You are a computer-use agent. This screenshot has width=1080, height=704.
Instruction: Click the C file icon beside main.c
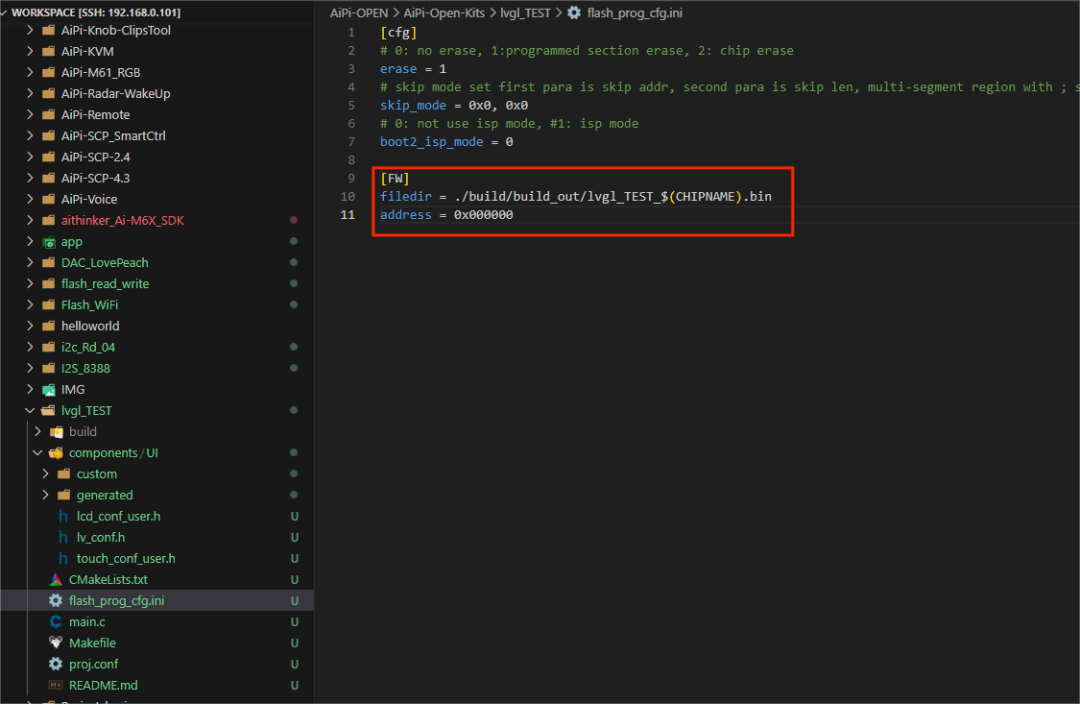pos(56,622)
